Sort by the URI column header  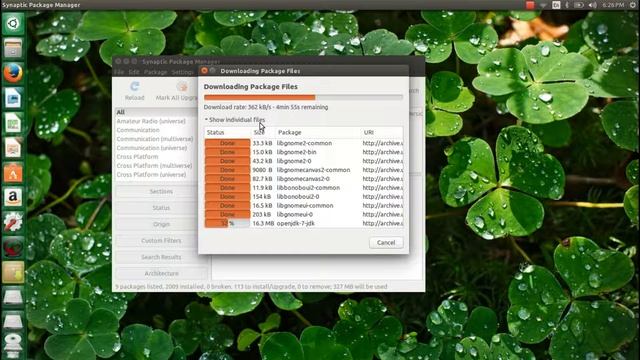coord(382,132)
